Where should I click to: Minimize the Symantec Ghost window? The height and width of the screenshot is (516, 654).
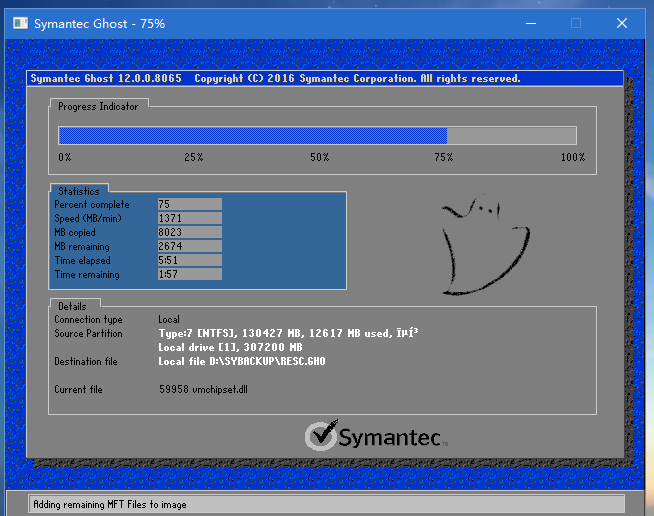[531, 23]
